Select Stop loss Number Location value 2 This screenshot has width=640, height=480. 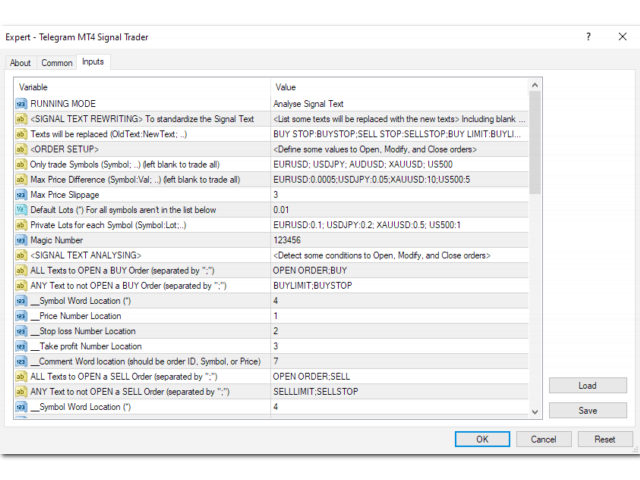pyautogui.click(x=276, y=331)
